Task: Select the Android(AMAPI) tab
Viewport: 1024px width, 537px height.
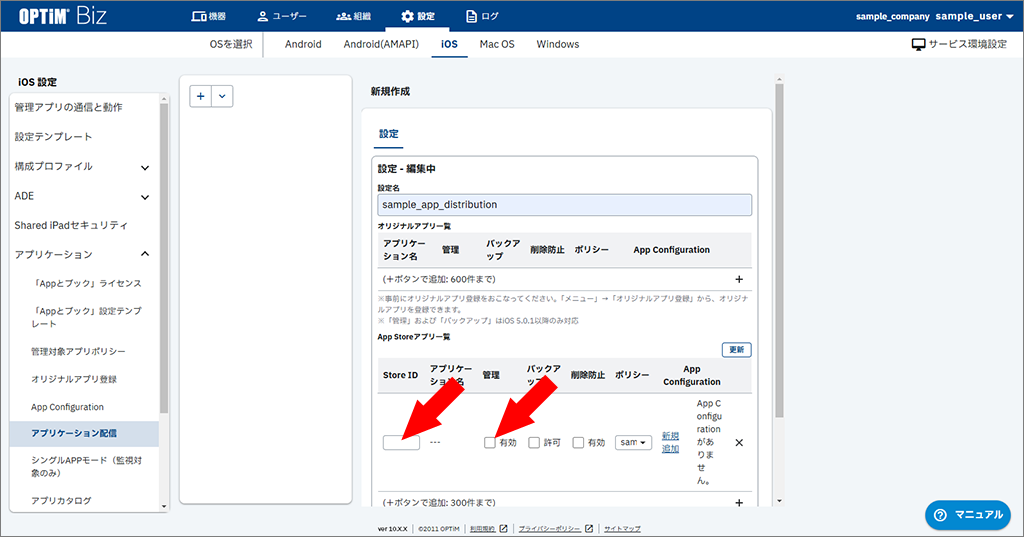Action: tap(381, 44)
